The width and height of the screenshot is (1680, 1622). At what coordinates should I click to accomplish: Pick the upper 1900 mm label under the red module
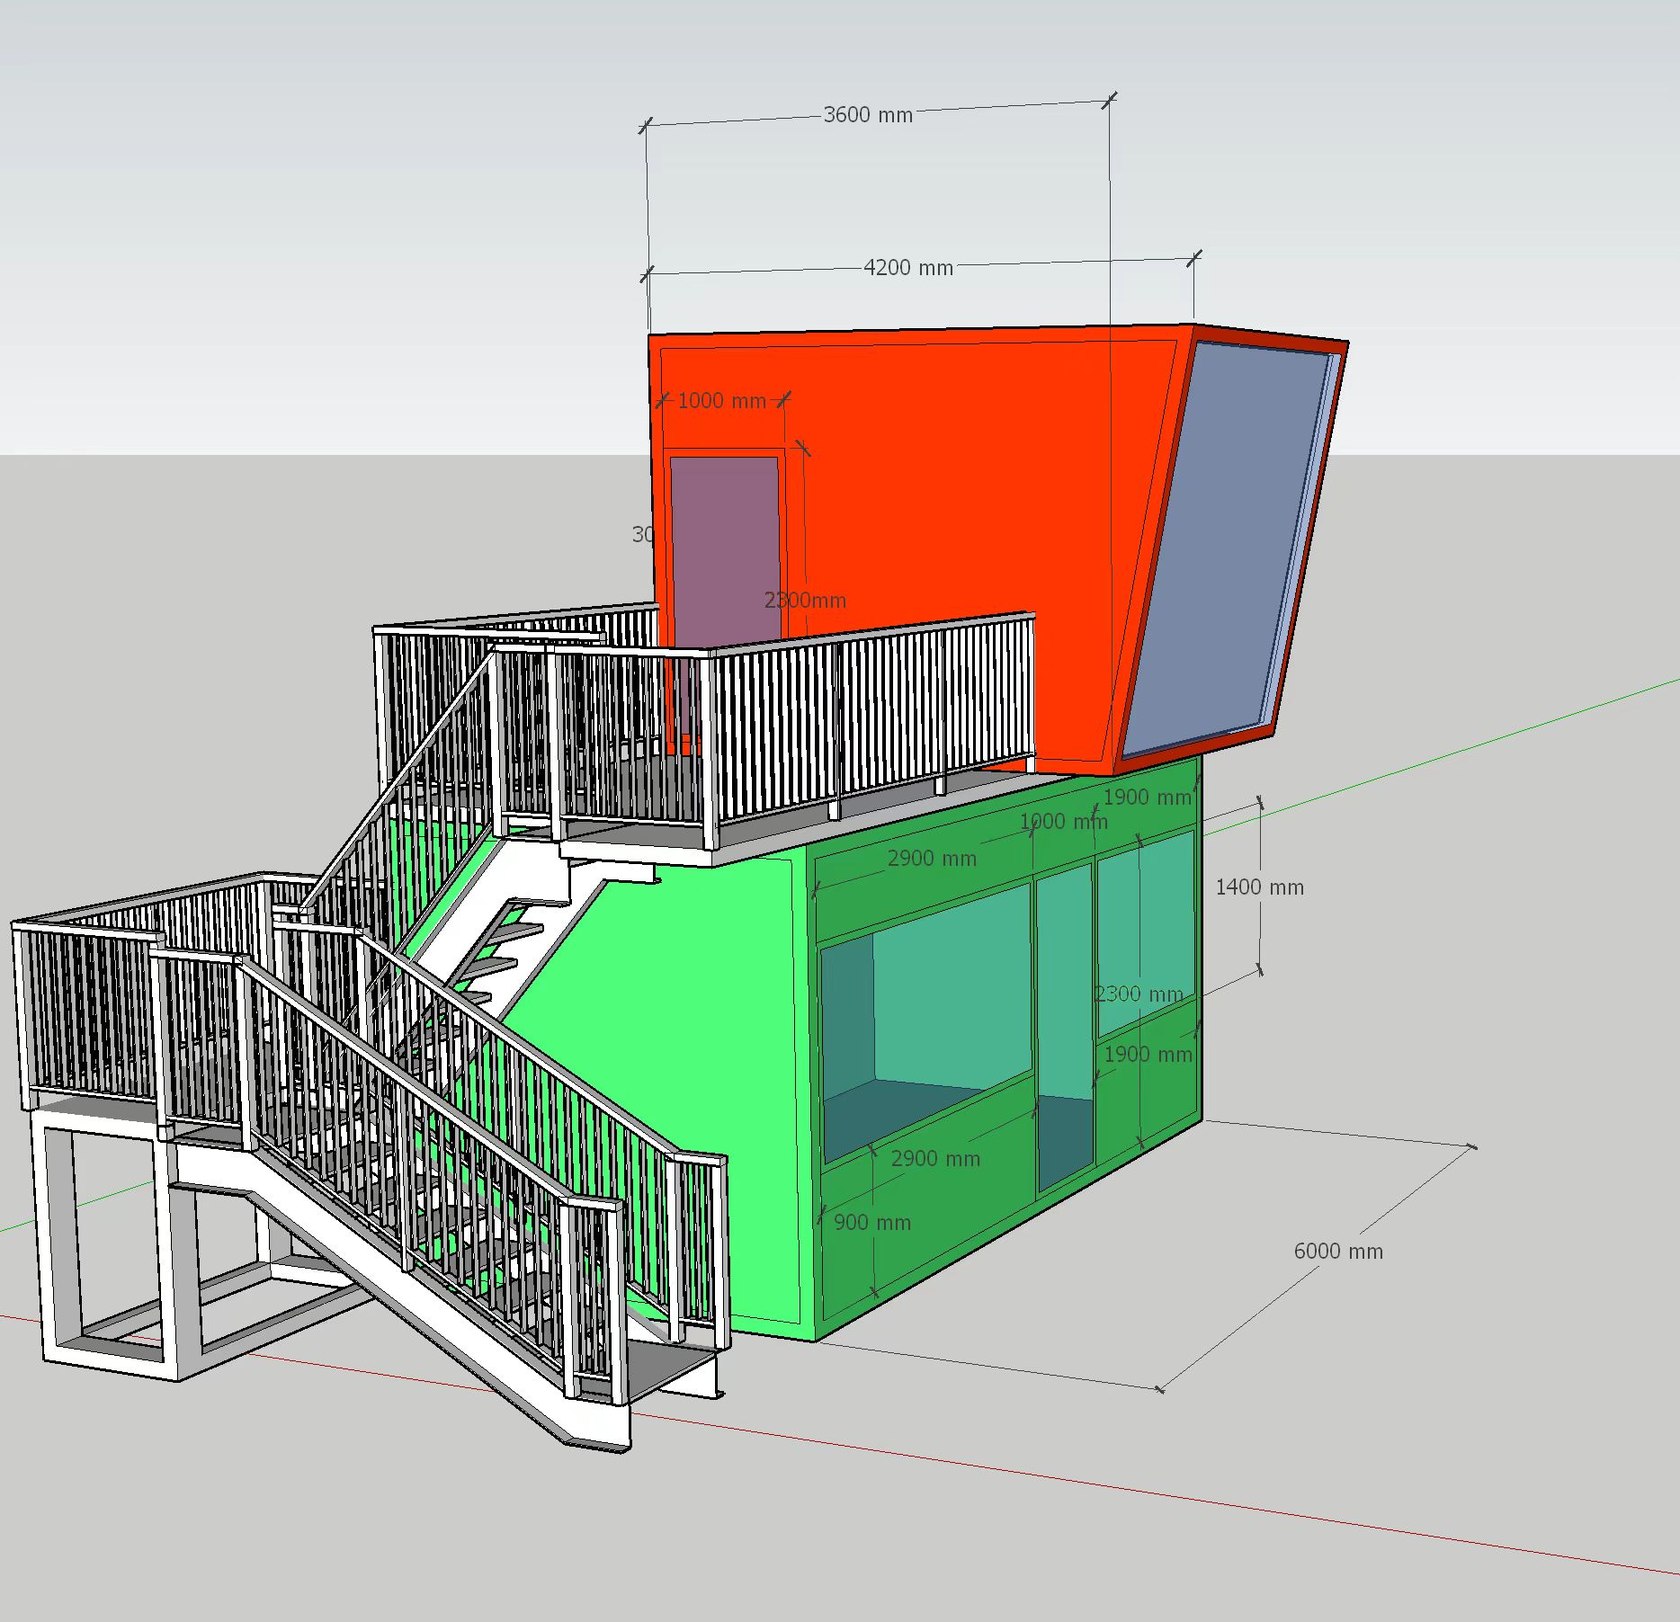tap(1147, 797)
